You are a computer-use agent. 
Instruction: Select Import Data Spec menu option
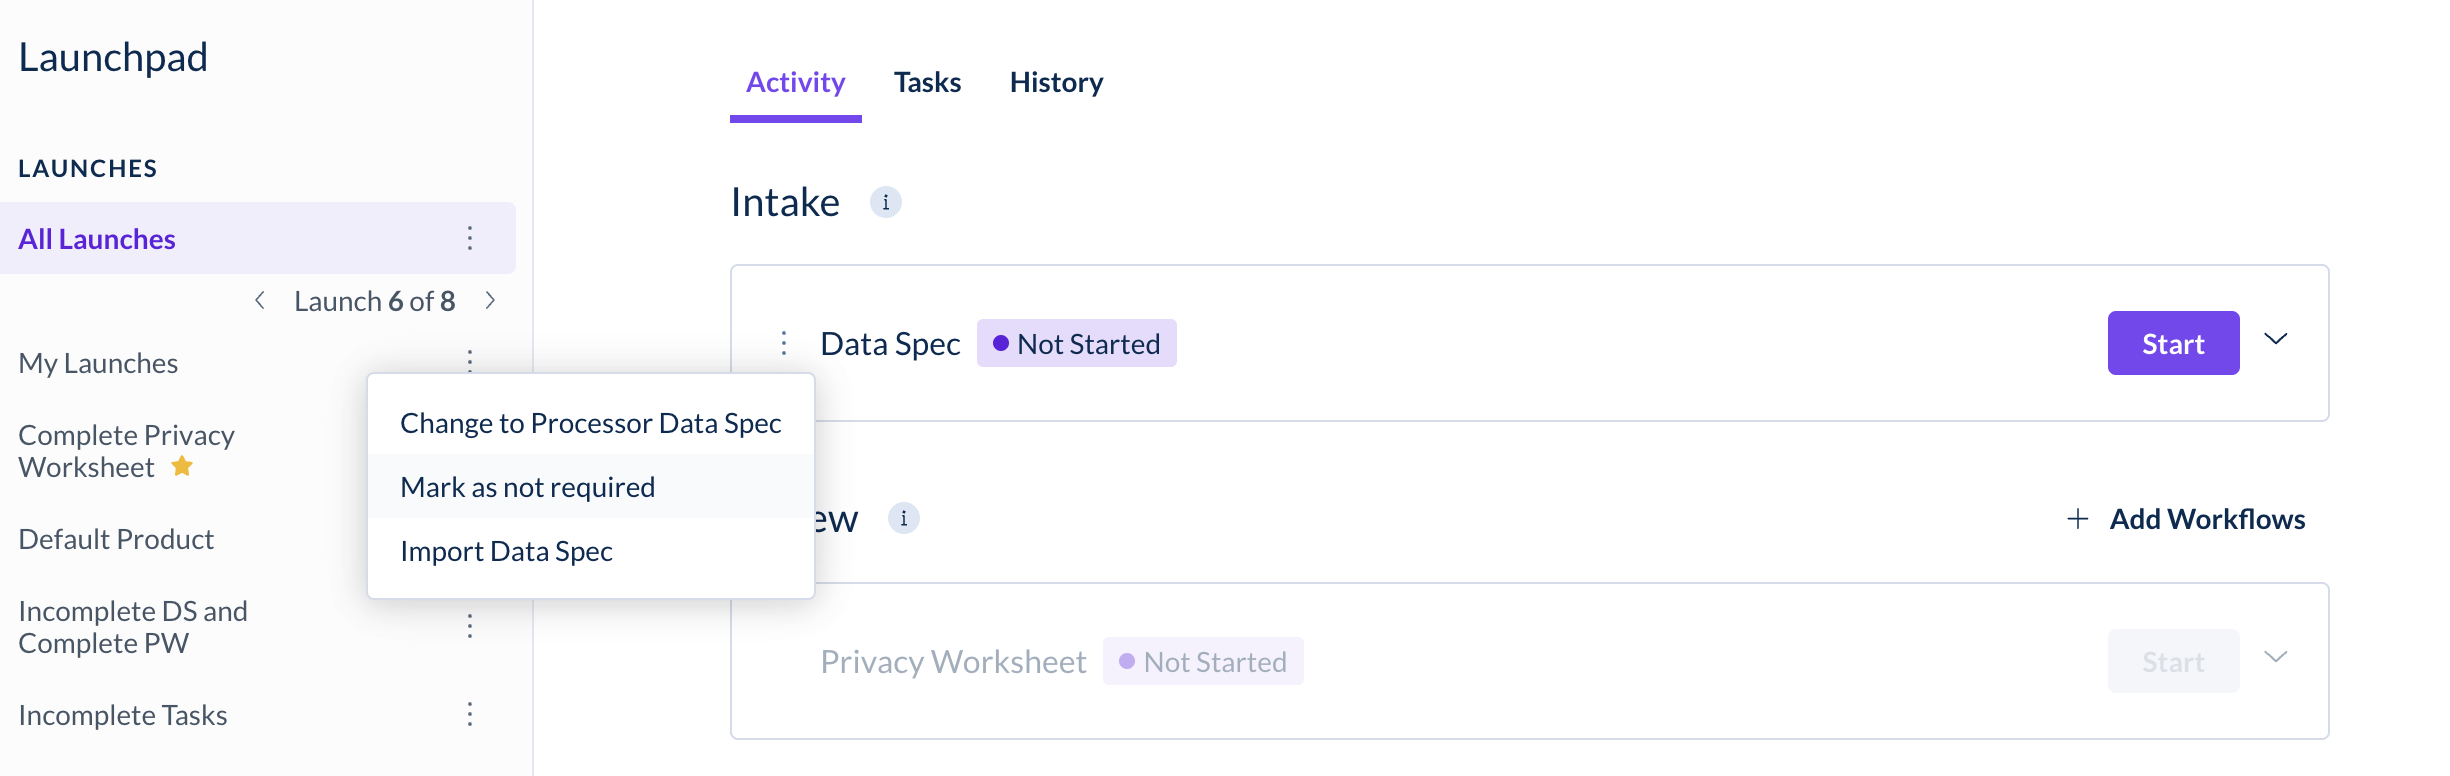tap(506, 551)
